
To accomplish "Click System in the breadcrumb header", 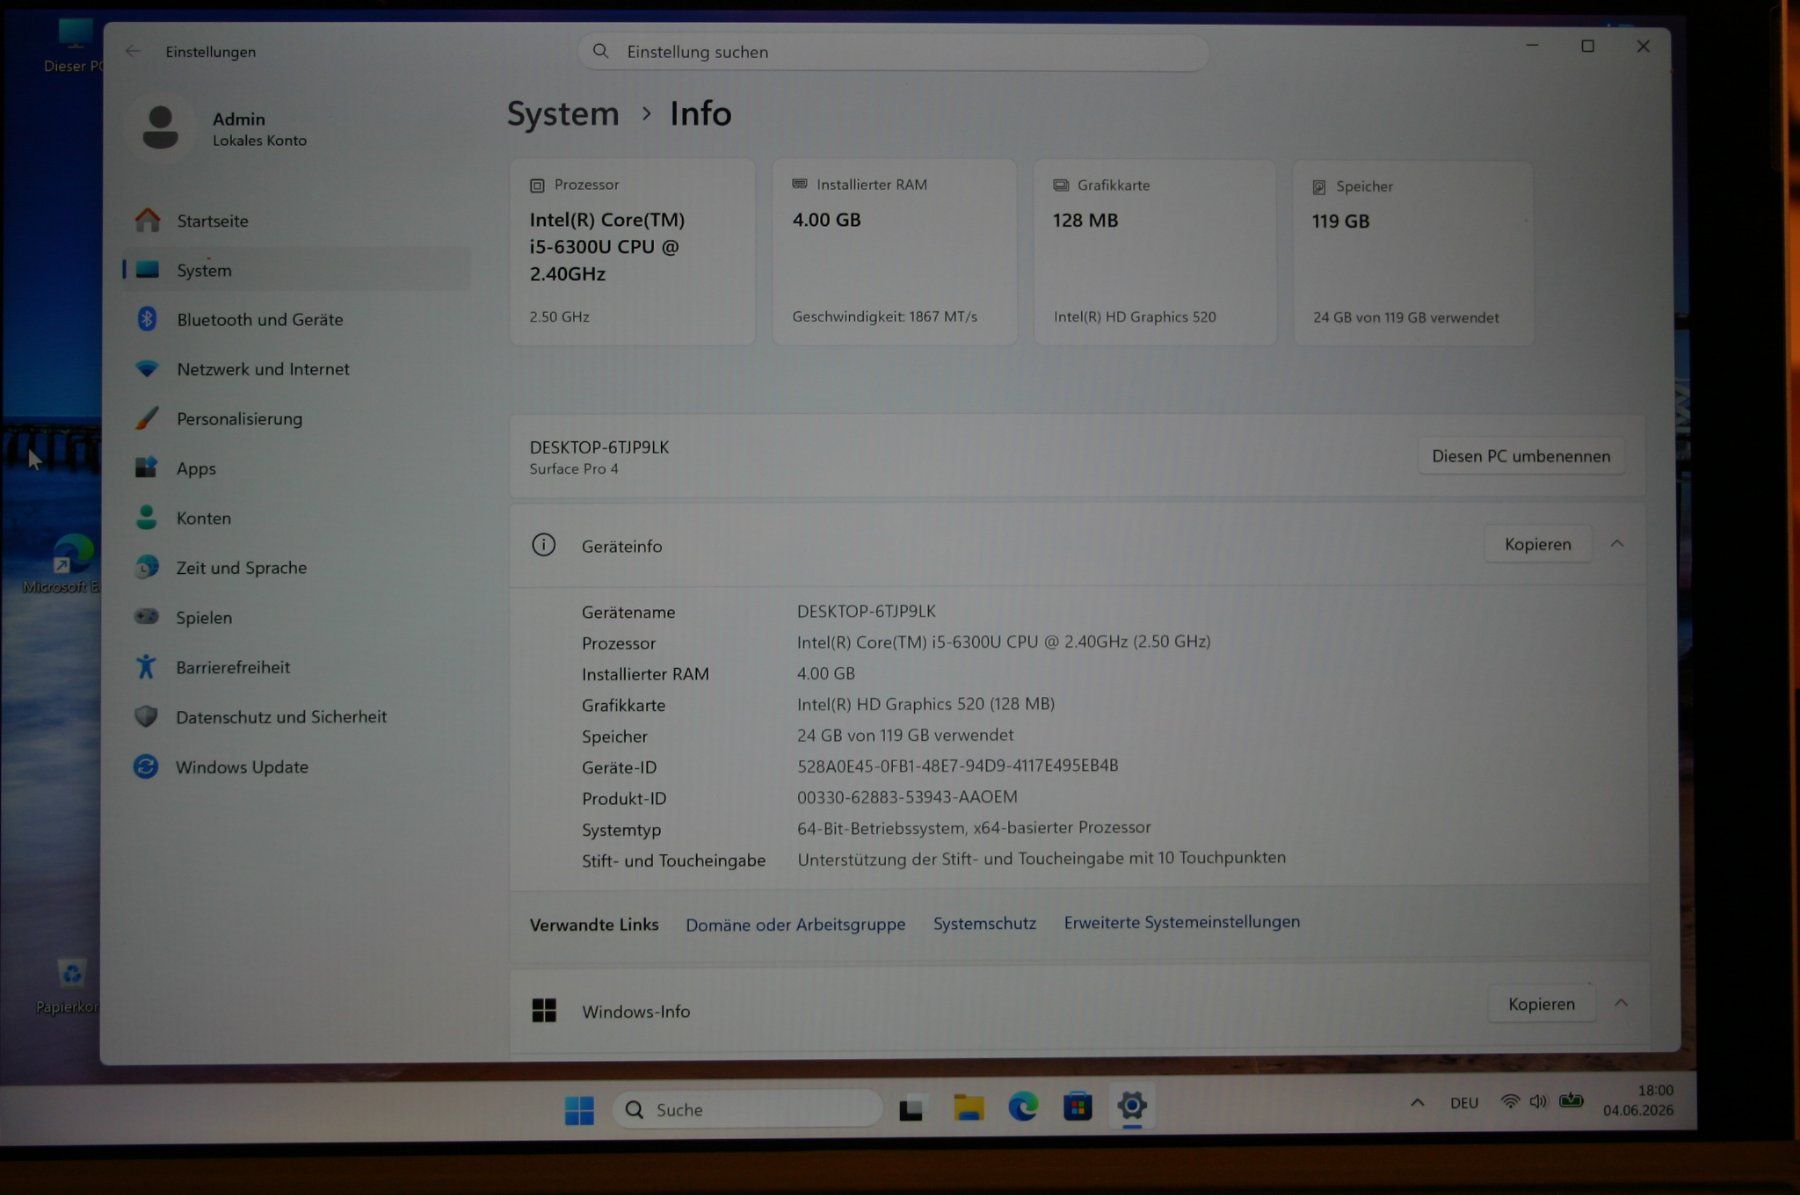I will (x=563, y=114).
